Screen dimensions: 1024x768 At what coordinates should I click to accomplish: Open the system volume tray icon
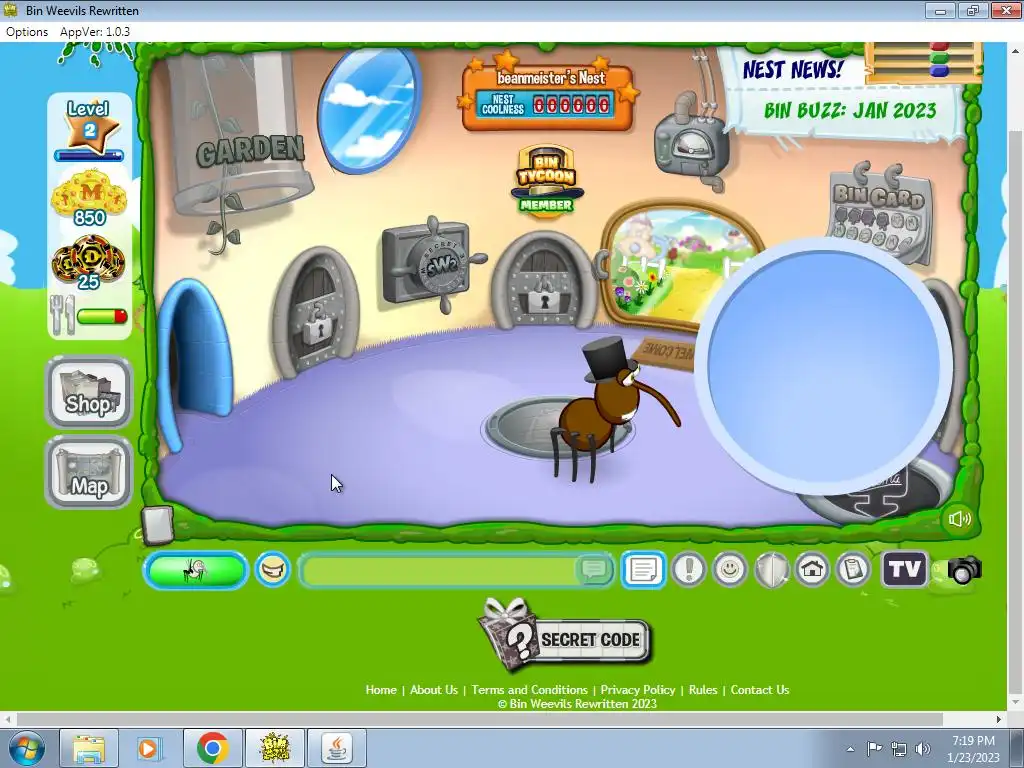click(922, 749)
